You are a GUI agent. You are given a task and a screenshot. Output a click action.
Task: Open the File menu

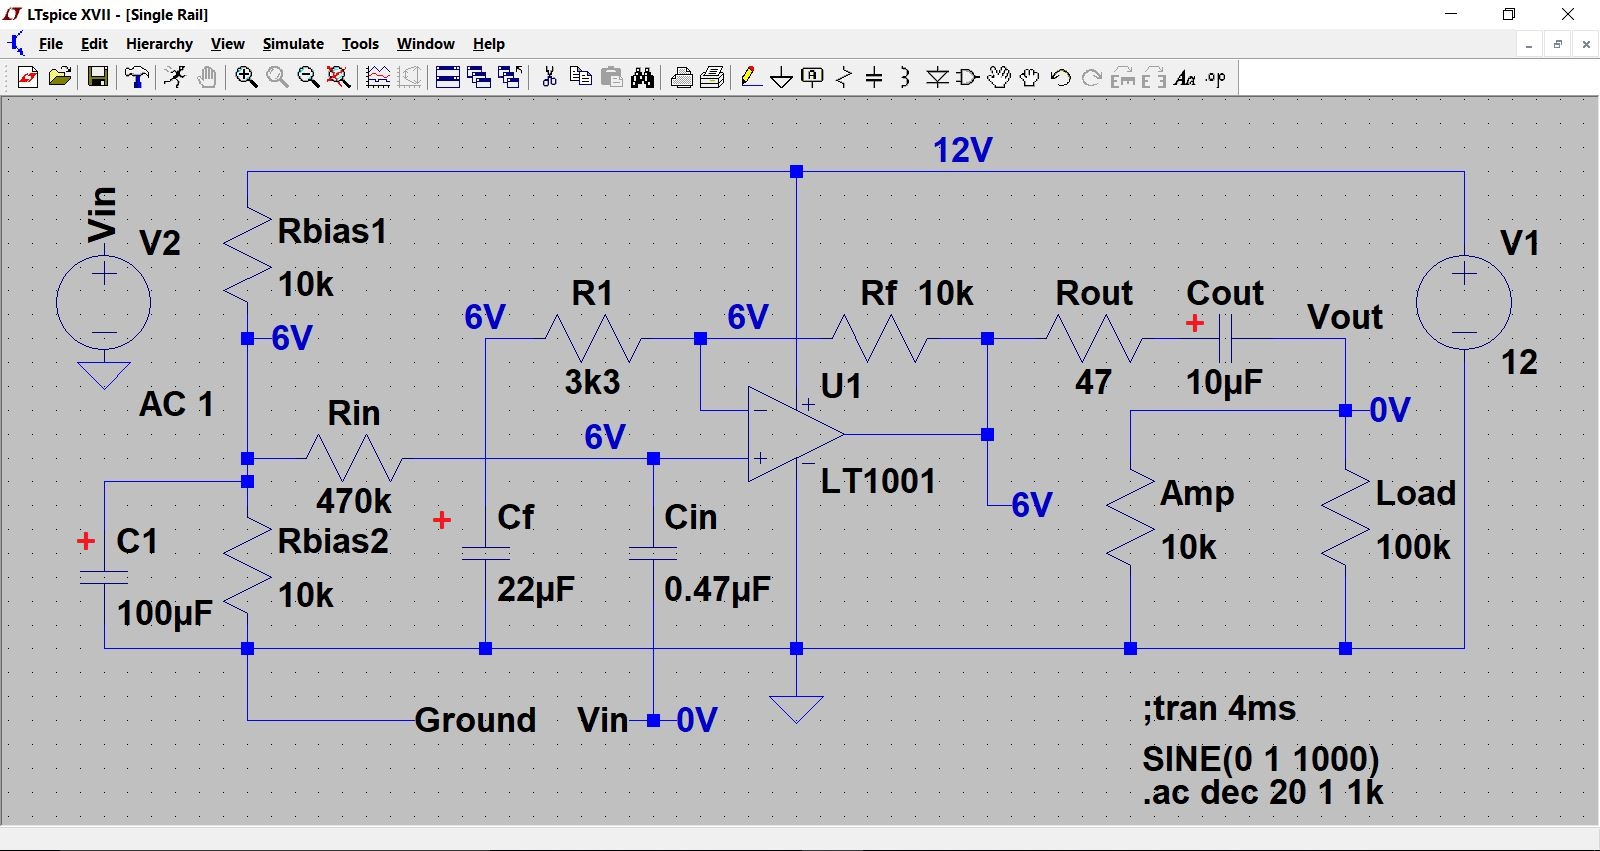tap(51, 44)
